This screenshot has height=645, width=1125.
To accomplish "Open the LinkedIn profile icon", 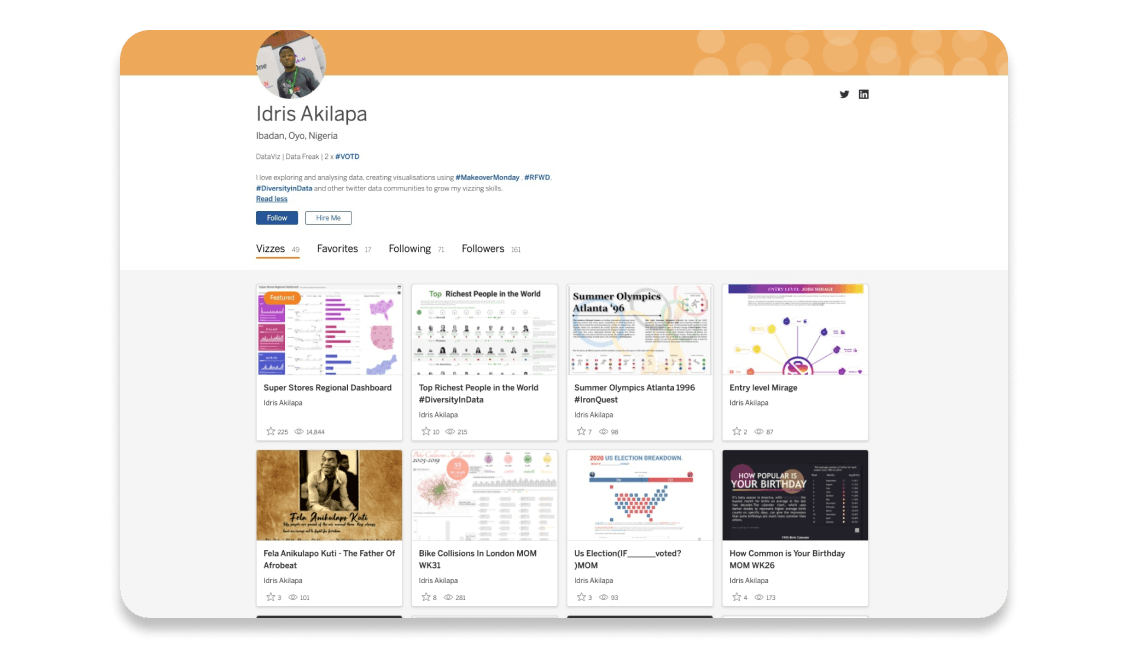I will click(x=864, y=94).
